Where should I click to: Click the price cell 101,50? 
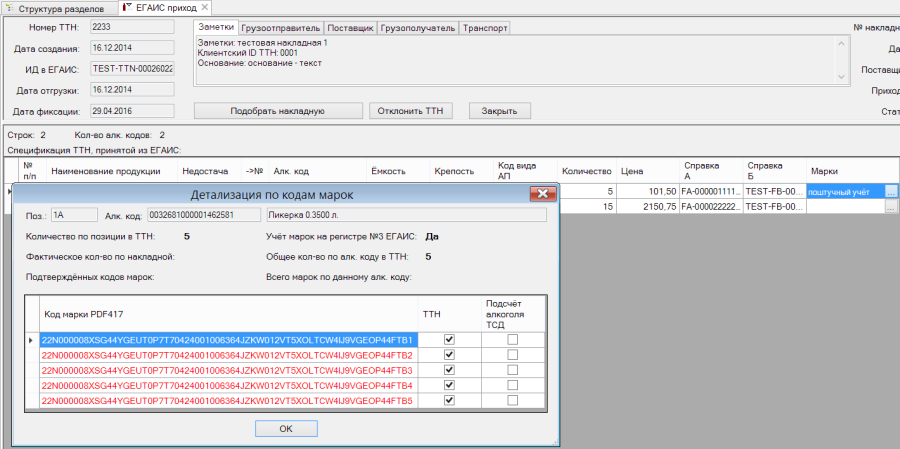647,192
